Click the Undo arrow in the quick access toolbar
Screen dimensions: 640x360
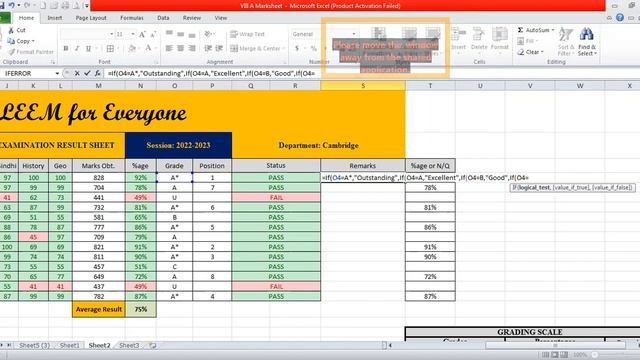tap(11, 5)
